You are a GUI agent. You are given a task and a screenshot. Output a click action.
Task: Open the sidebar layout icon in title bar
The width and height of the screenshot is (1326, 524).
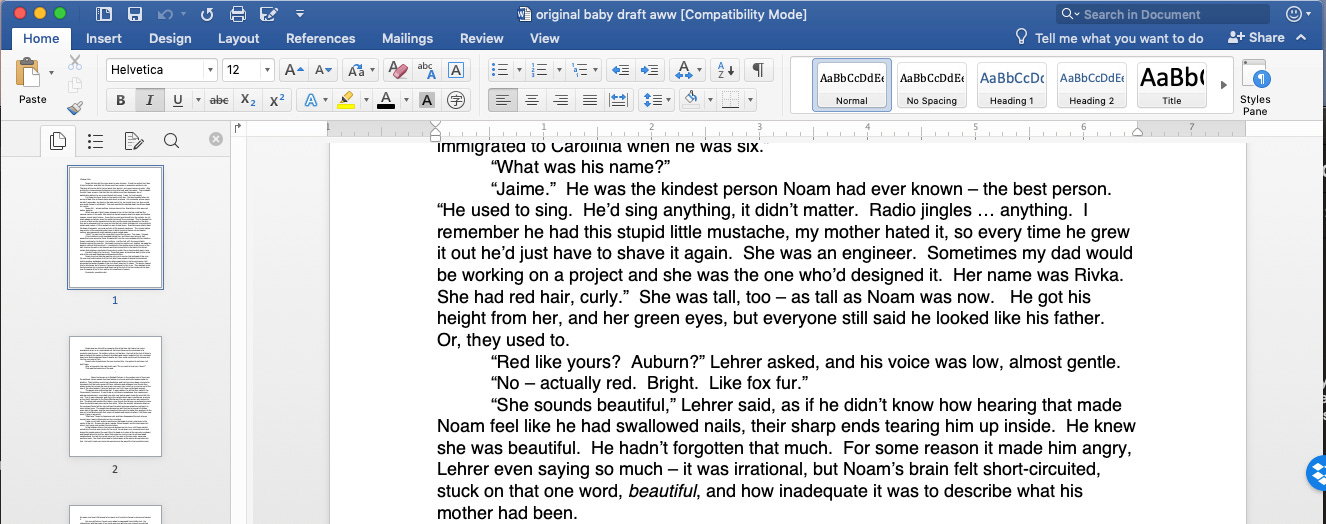tap(104, 14)
